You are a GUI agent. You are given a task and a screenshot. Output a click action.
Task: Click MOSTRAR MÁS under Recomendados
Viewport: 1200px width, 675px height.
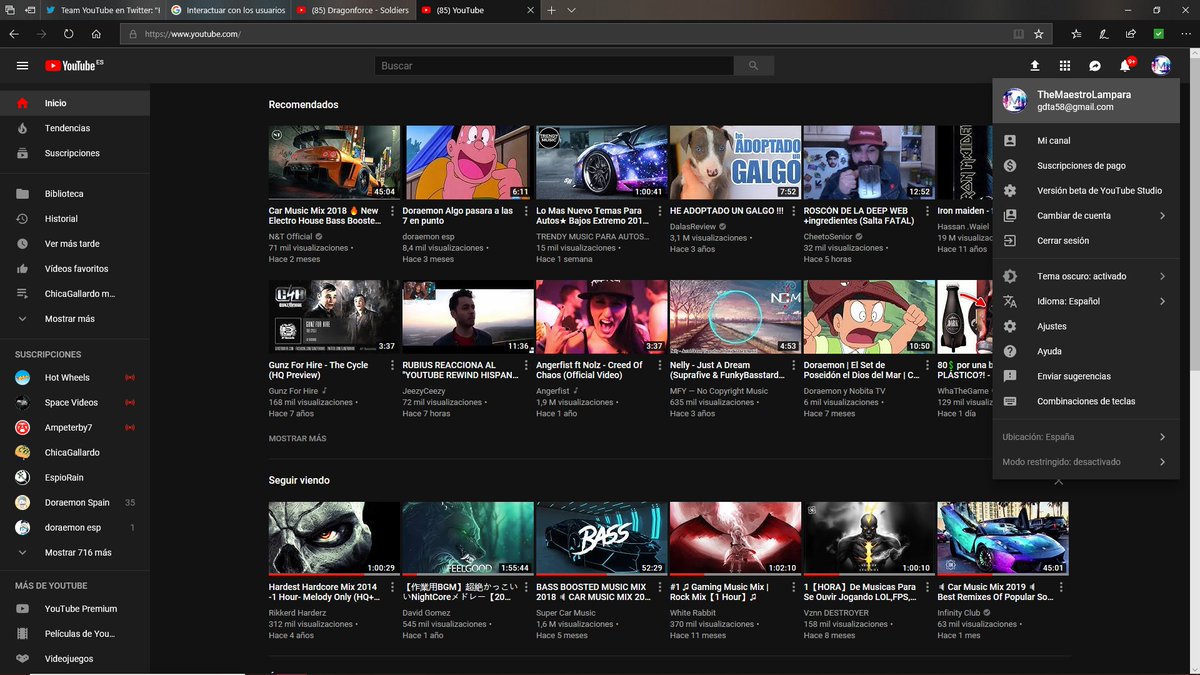tap(297, 439)
